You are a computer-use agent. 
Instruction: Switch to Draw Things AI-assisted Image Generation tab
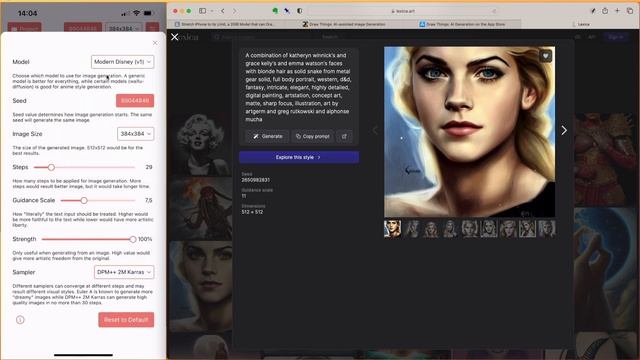[x=344, y=24]
